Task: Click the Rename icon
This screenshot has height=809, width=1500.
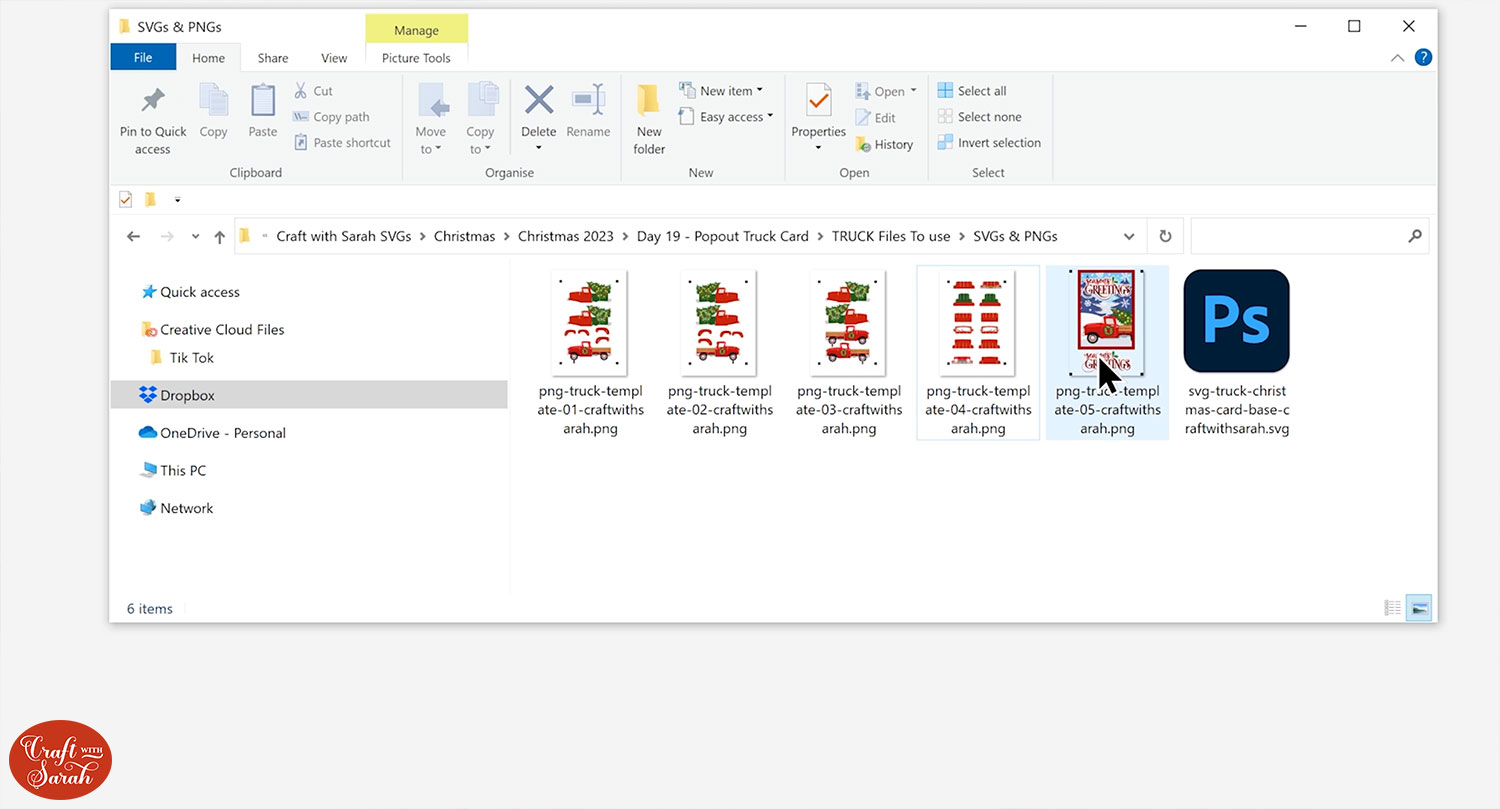Action: coord(588,101)
